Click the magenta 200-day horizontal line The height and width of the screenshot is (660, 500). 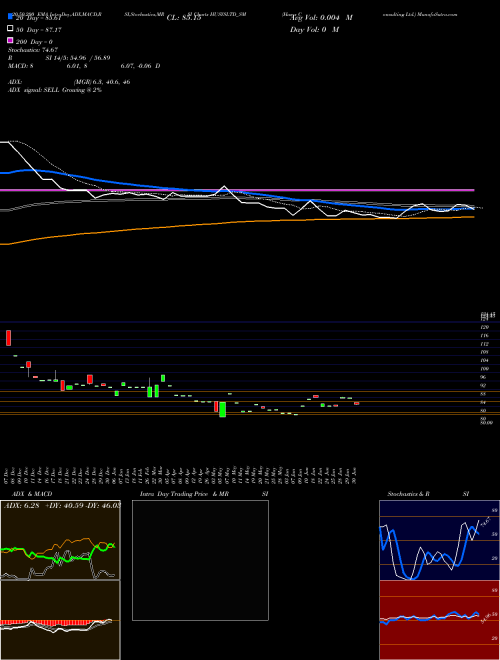(237, 190)
